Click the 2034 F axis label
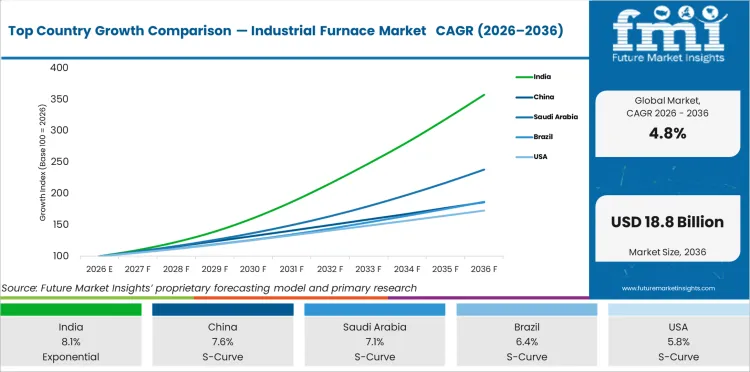 tap(407, 269)
